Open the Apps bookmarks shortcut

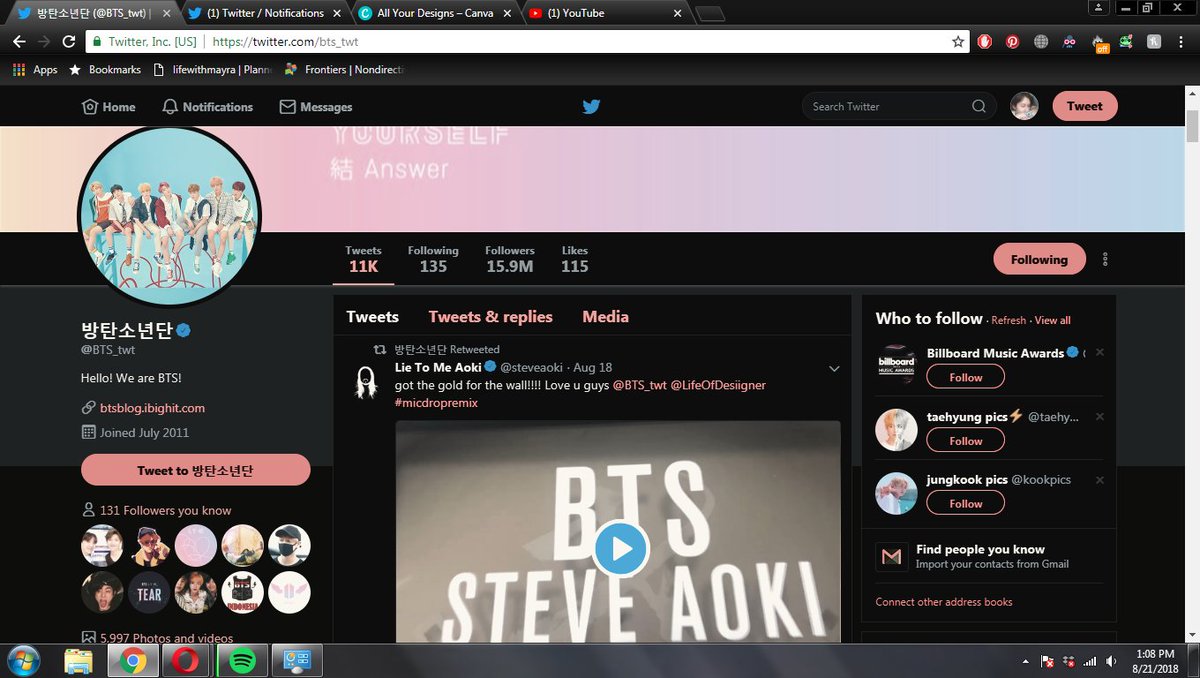(35, 70)
